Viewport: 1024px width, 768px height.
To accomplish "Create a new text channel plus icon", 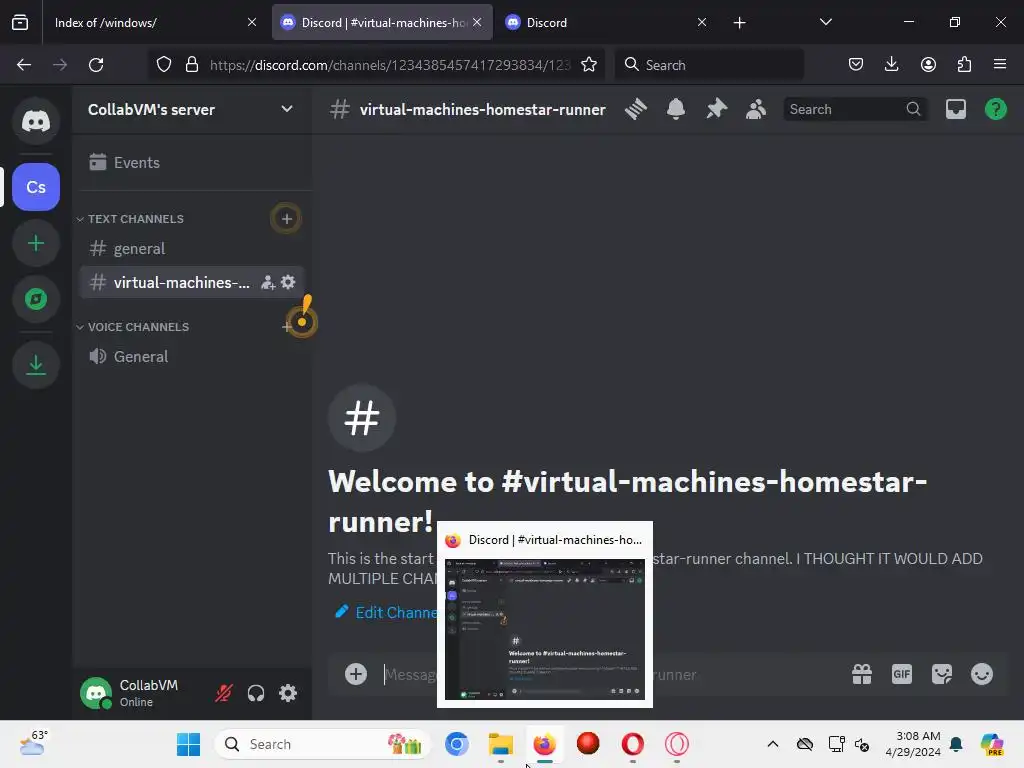I will pyautogui.click(x=287, y=219).
